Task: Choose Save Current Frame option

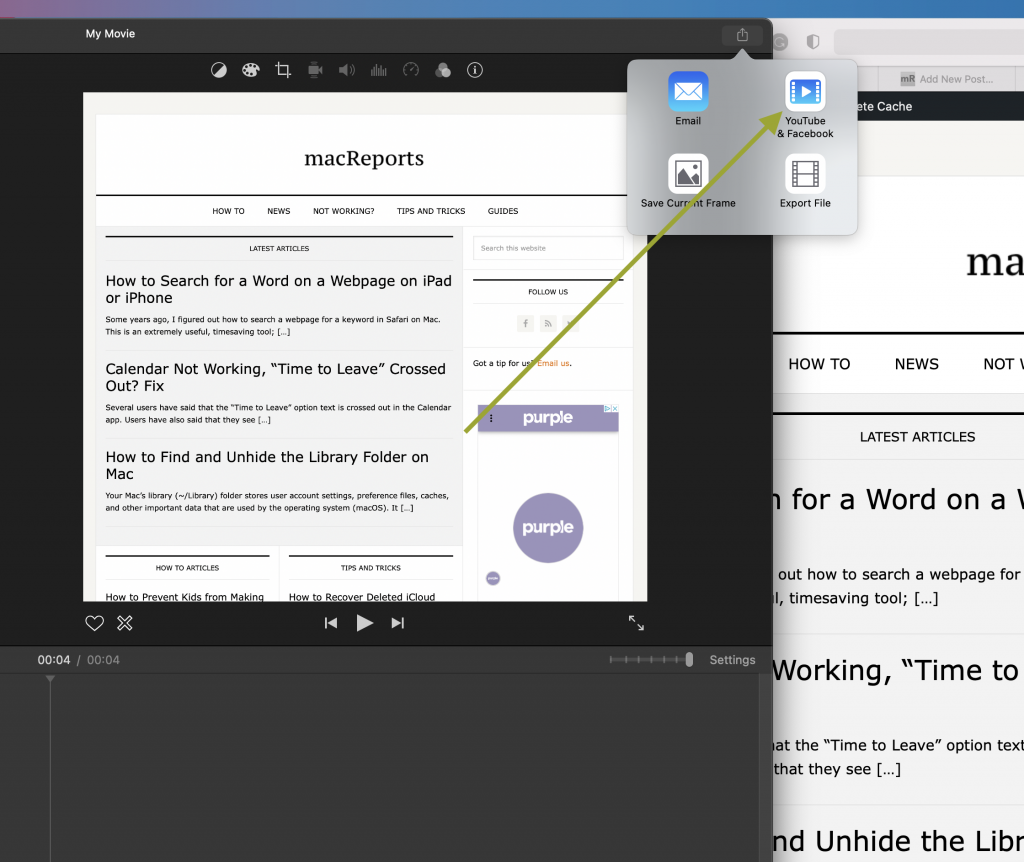Action: [688, 182]
